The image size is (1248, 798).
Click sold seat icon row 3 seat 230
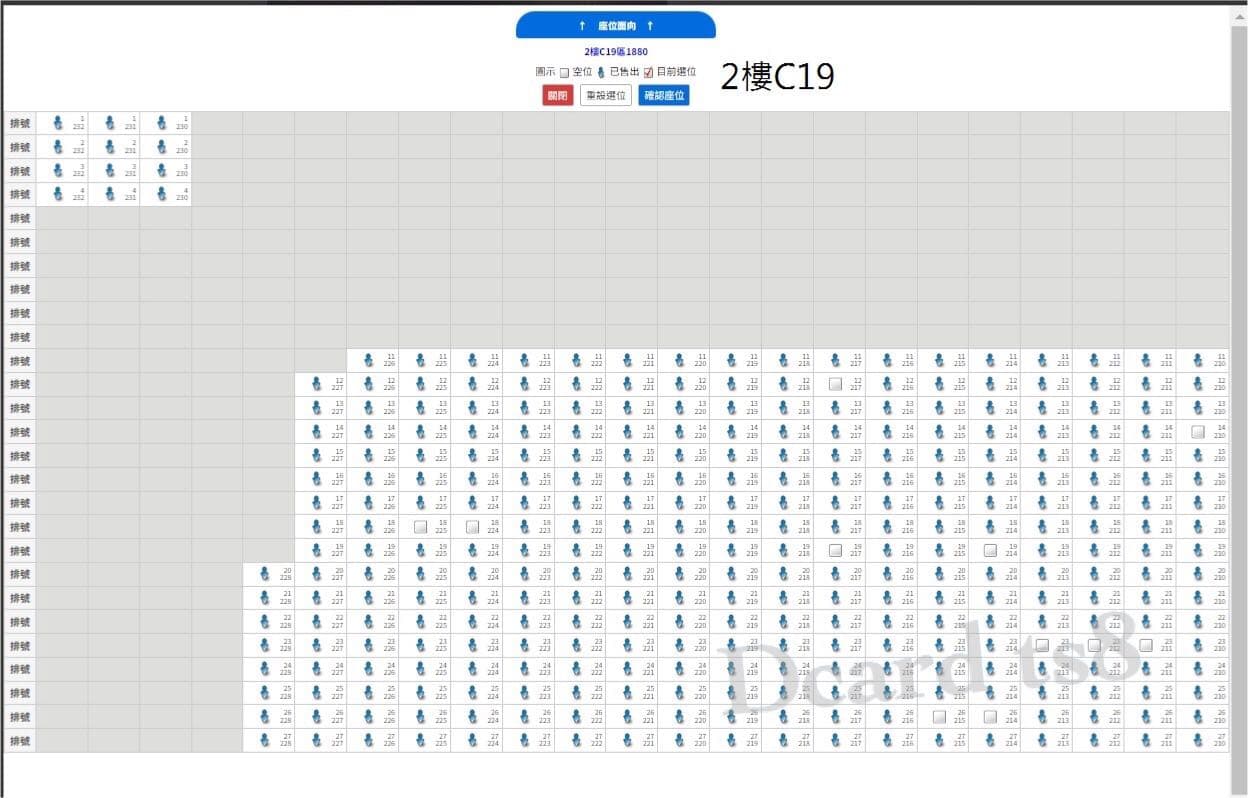[x=161, y=170]
